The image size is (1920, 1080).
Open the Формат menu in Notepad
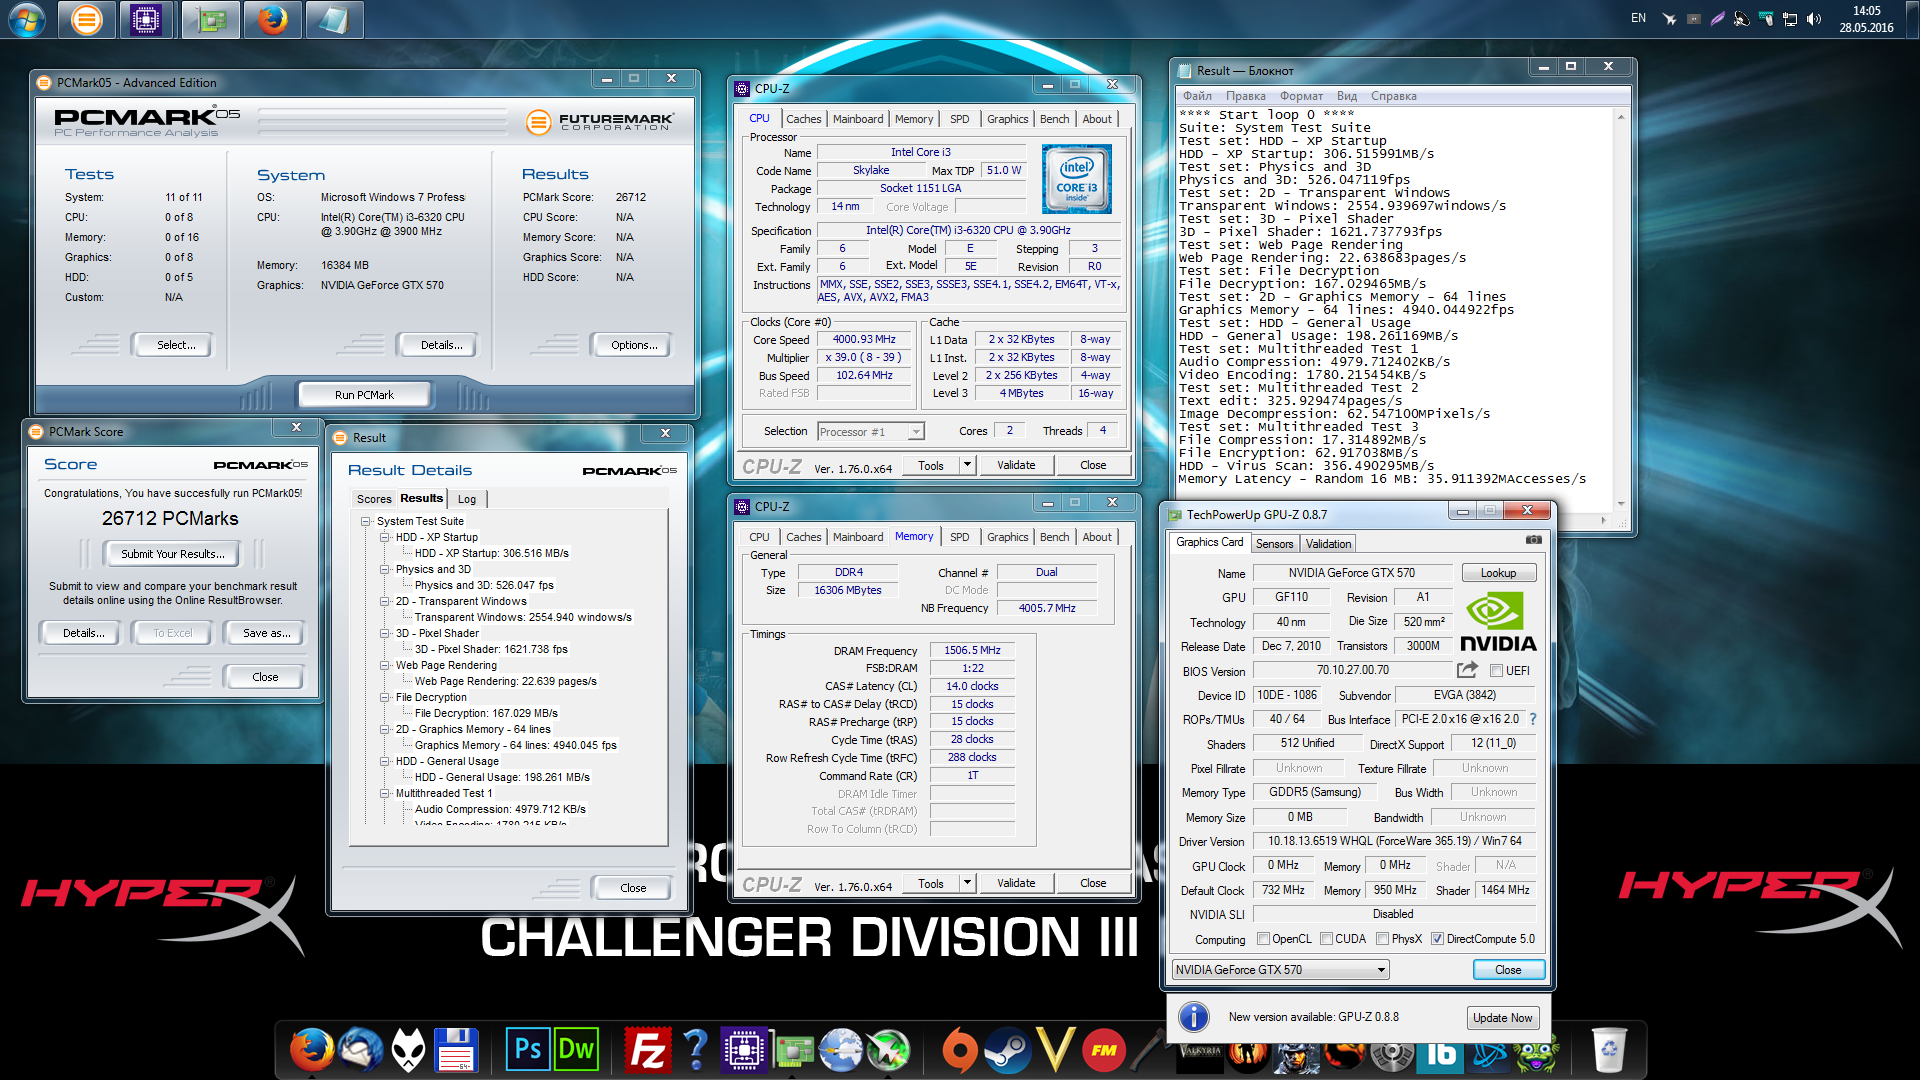tap(1301, 96)
